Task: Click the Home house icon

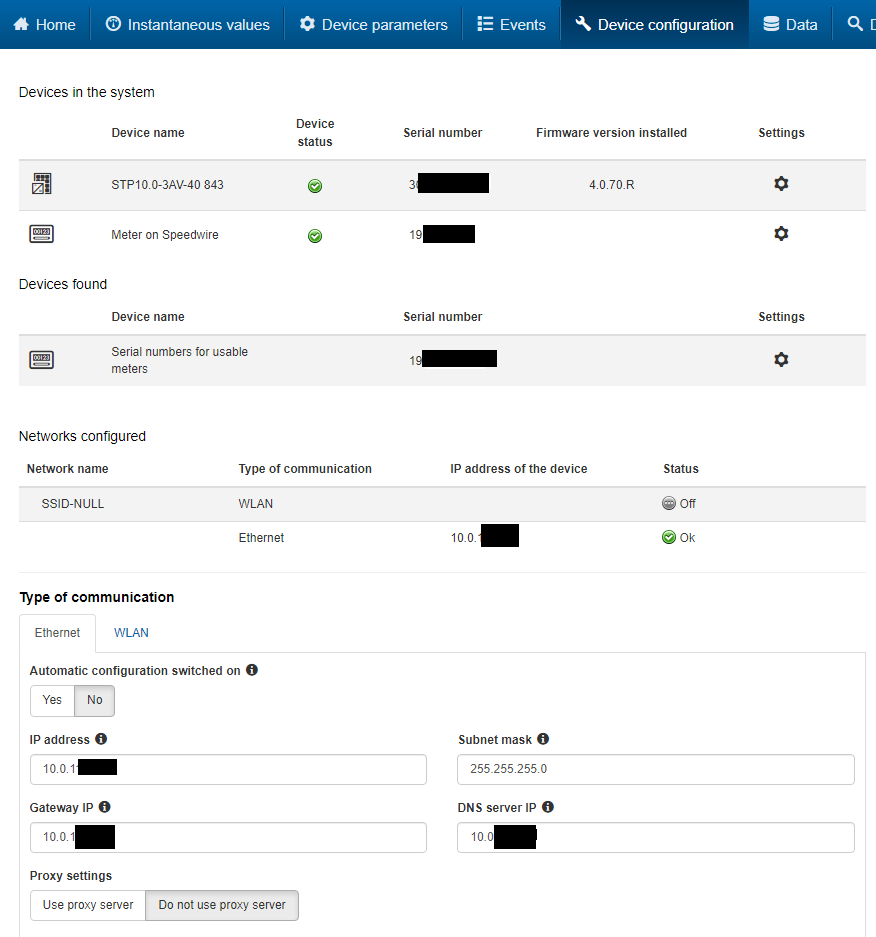Action: click(21, 24)
